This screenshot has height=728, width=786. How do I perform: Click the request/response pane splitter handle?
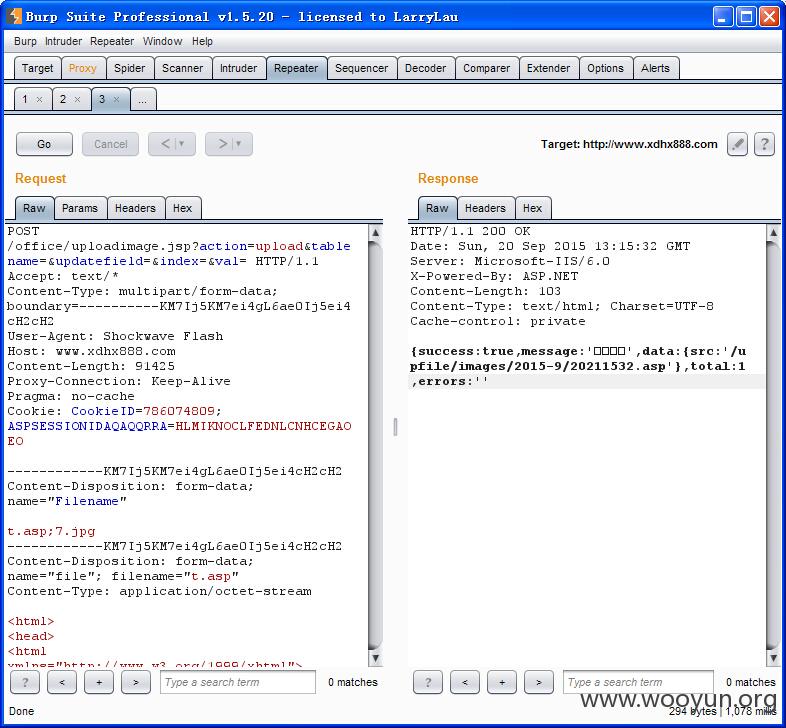(396, 427)
